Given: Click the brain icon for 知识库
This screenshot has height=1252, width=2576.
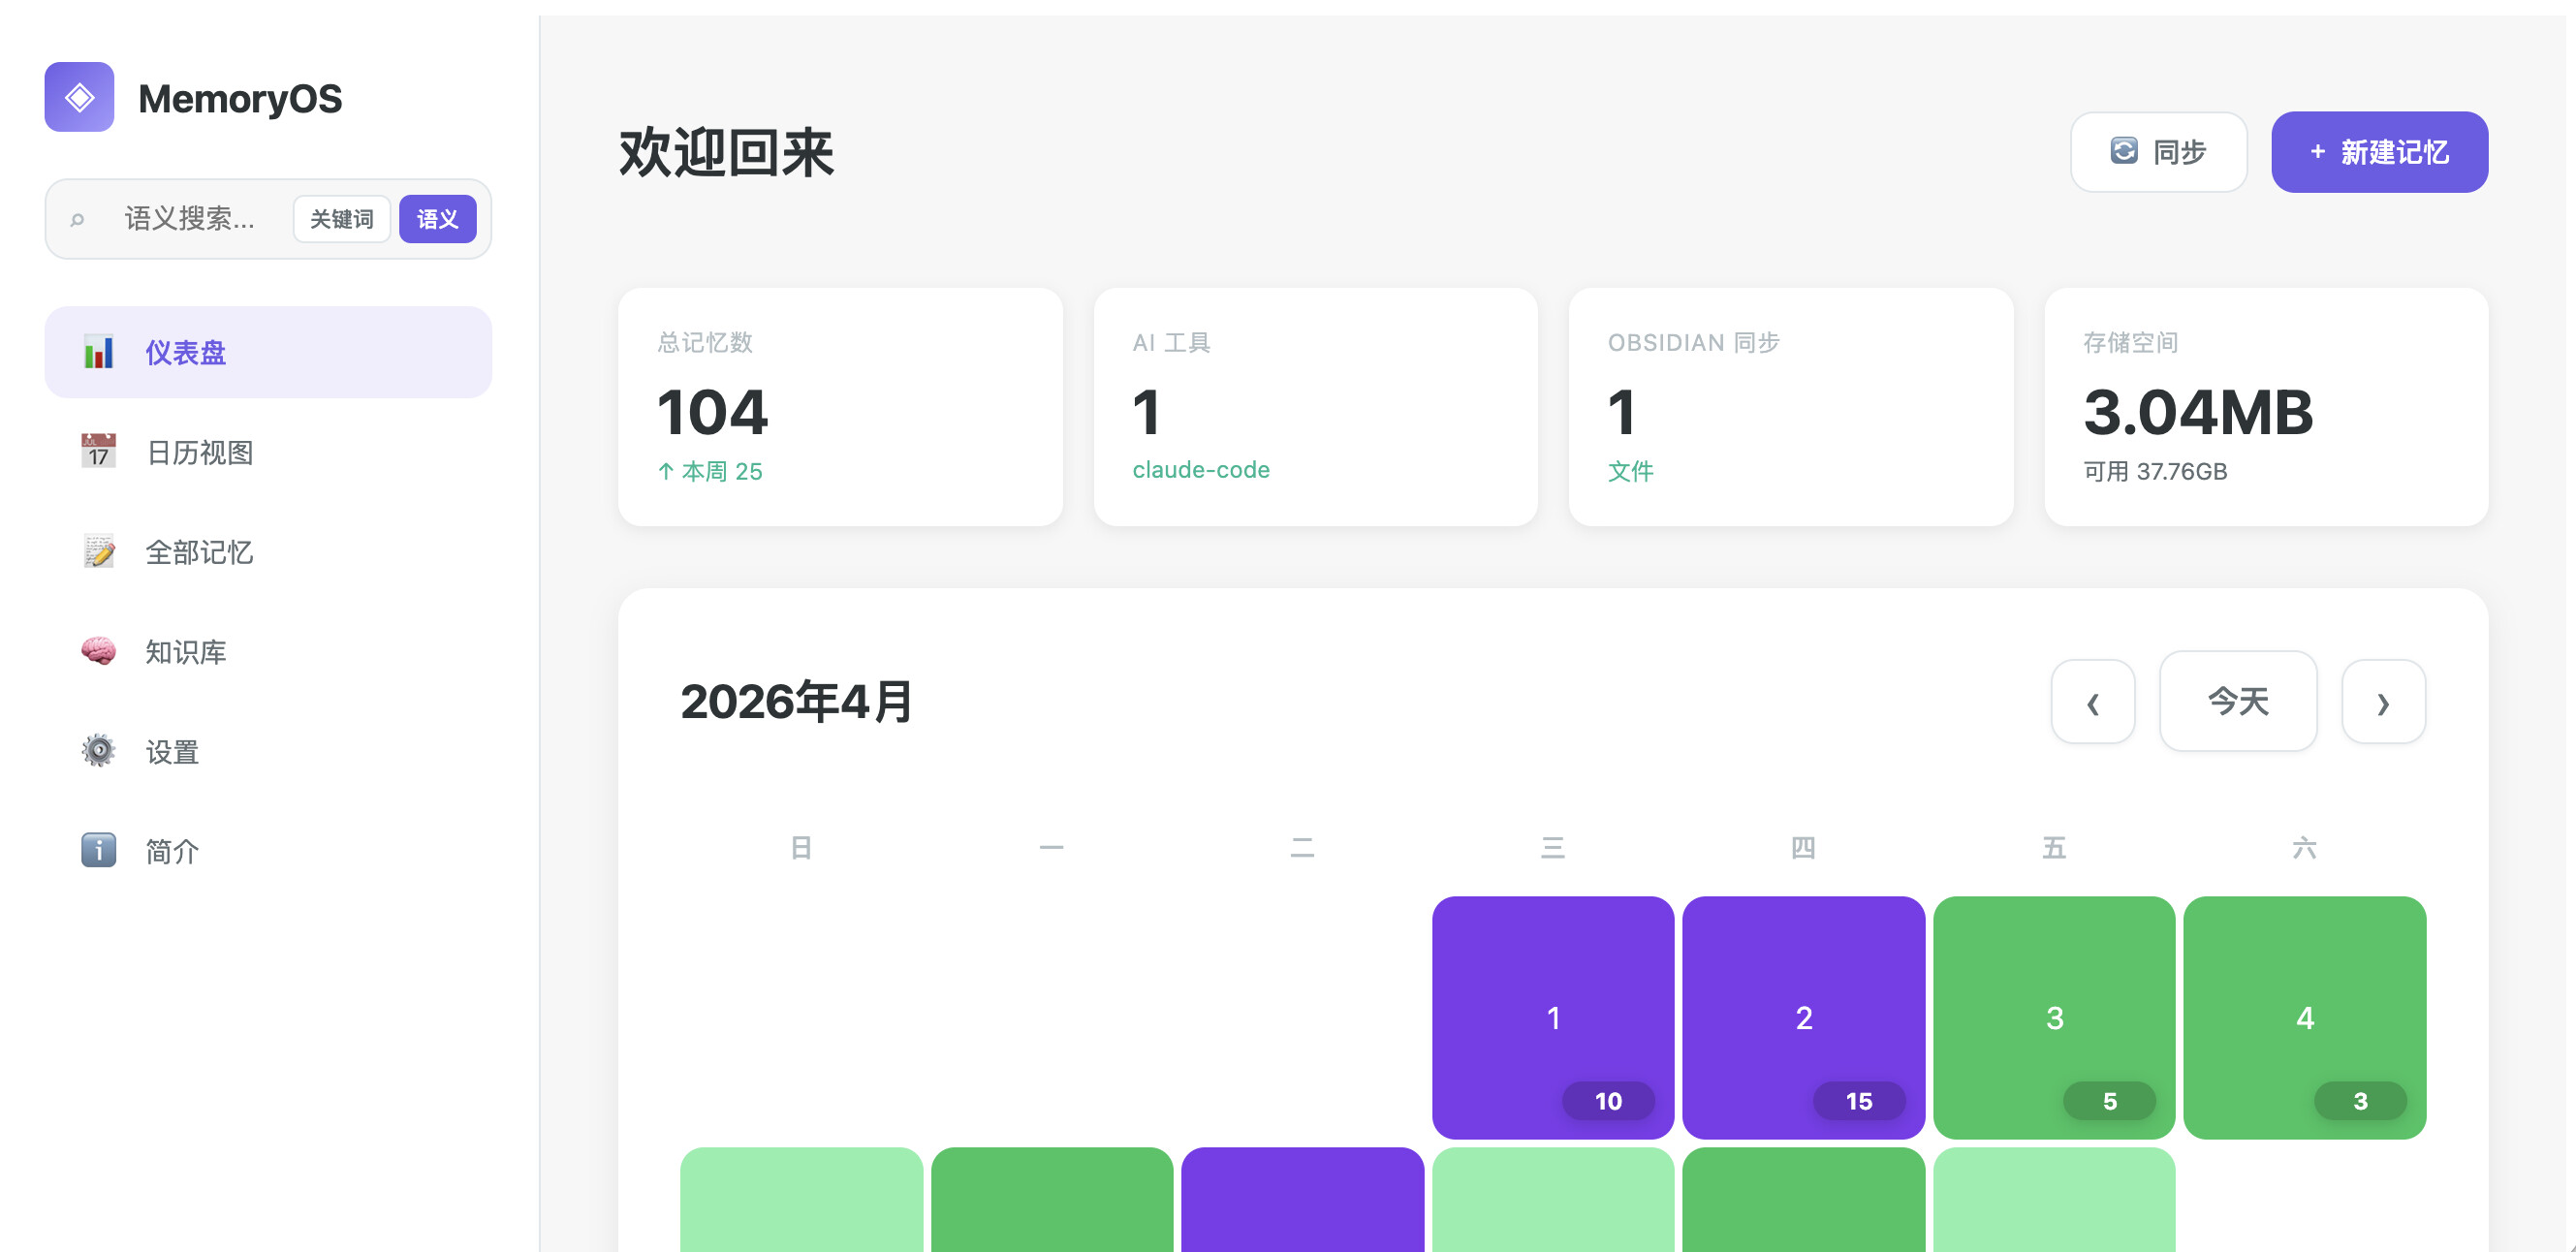Looking at the screenshot, I should pos(98,652).
